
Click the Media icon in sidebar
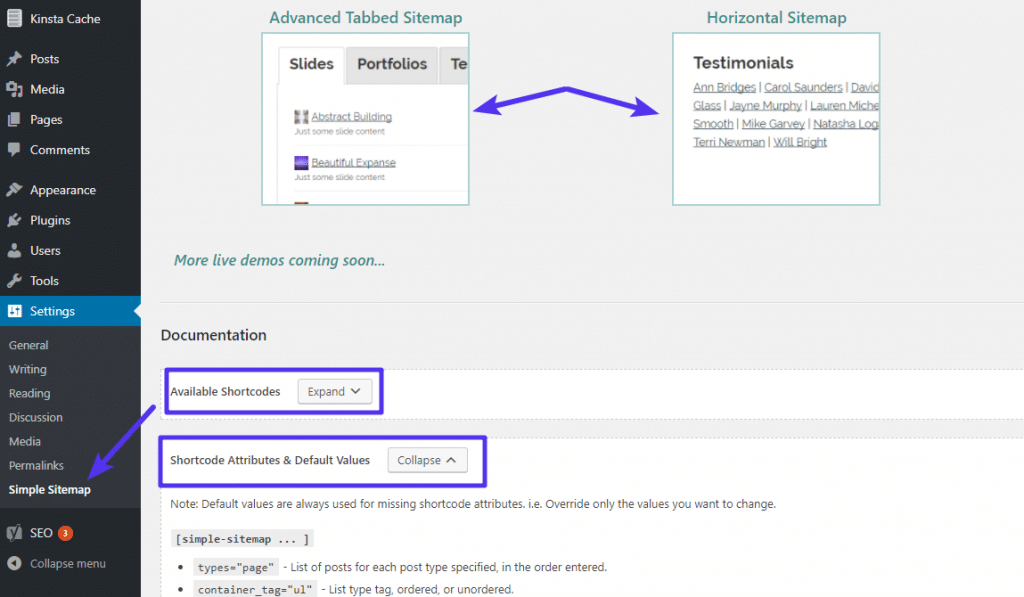click(x=14, y=89)
